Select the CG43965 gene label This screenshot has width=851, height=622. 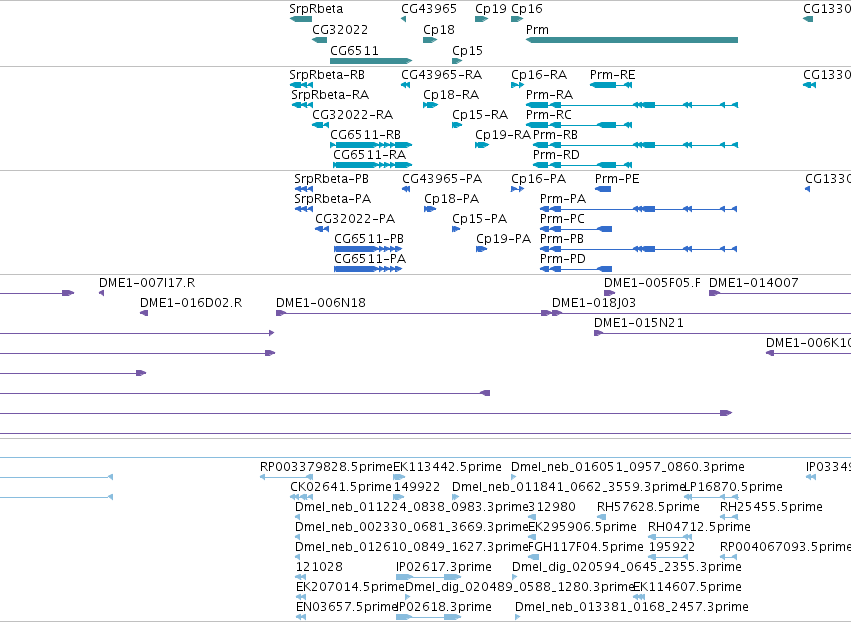pos(429,9)
